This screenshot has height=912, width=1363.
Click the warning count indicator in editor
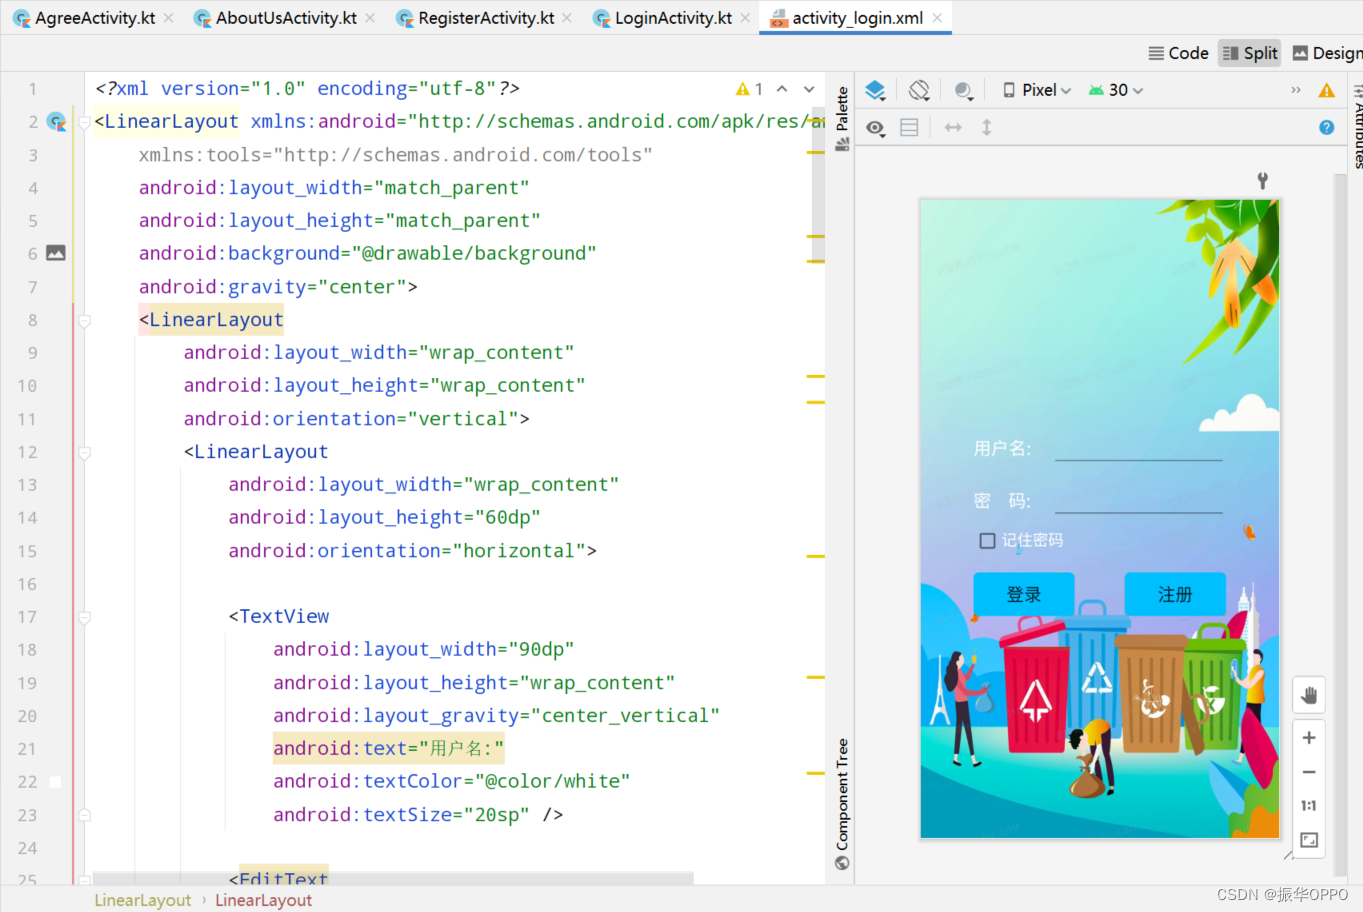click(x=749, y=89)
